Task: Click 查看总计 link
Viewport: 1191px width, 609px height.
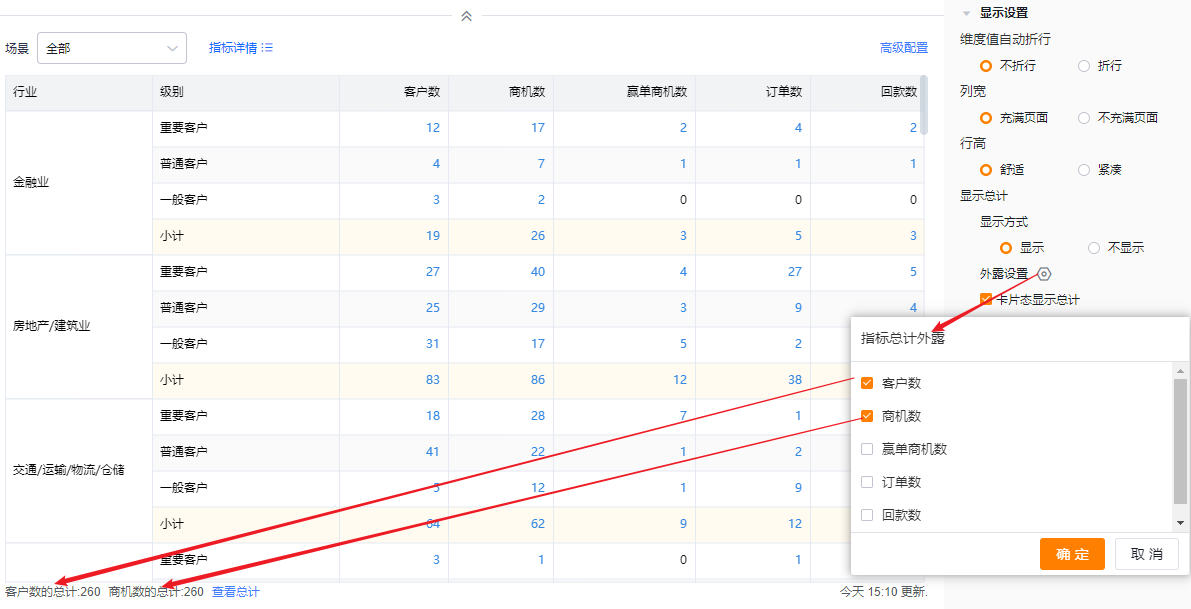Action: coord(236,592)
